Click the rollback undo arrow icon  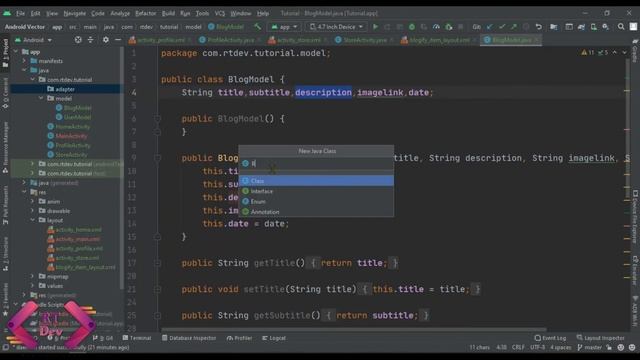tap(539, 27)
